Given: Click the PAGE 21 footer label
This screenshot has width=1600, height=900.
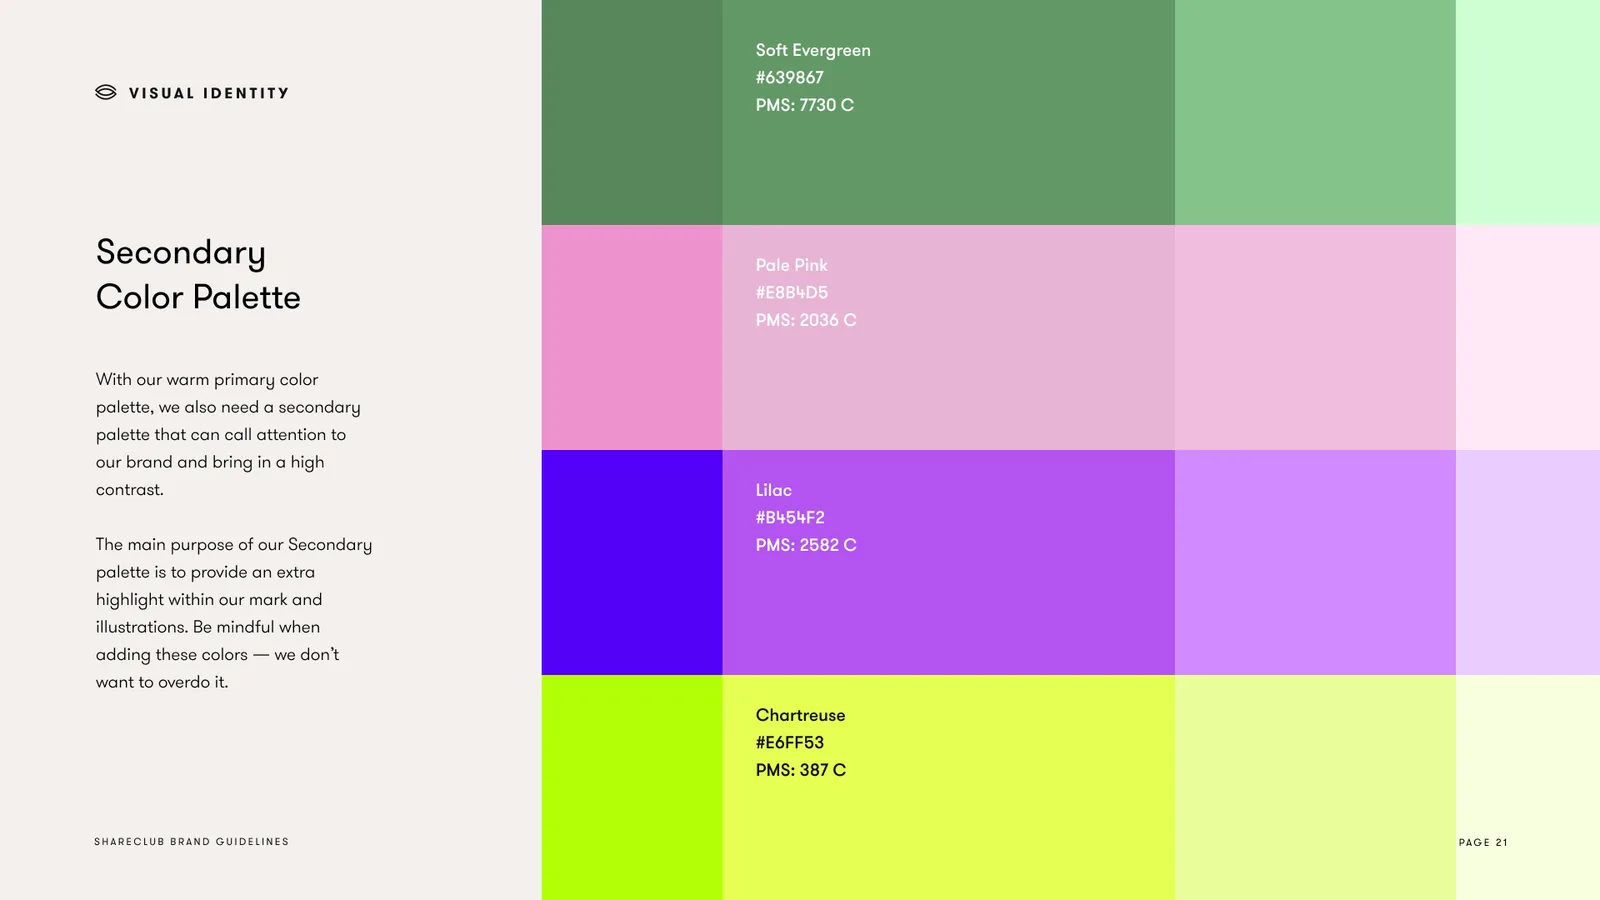Looking at the screenshot, I should [x=1483, y=842].
